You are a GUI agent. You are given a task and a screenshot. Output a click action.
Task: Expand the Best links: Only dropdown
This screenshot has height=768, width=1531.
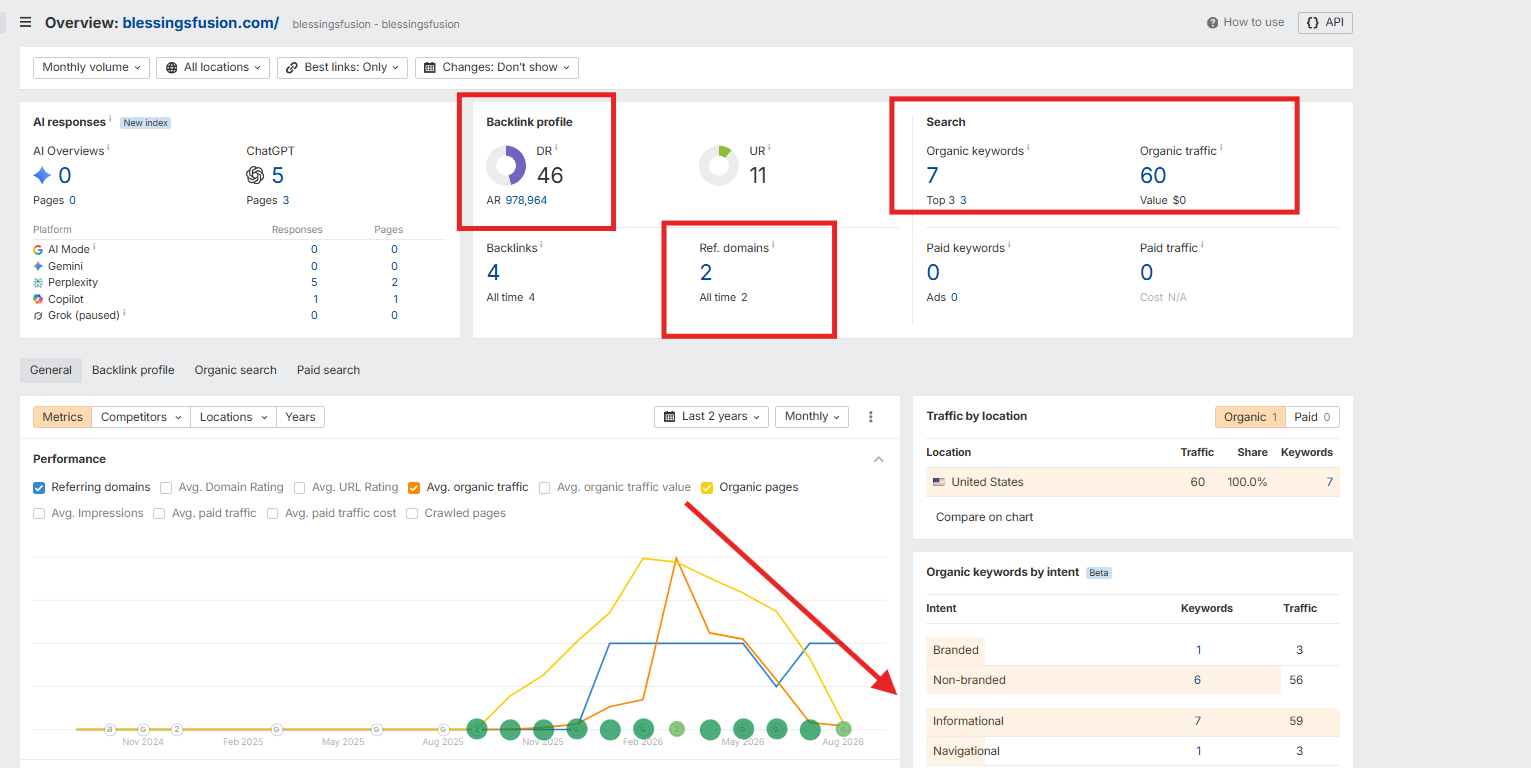[x=342, y=68]
